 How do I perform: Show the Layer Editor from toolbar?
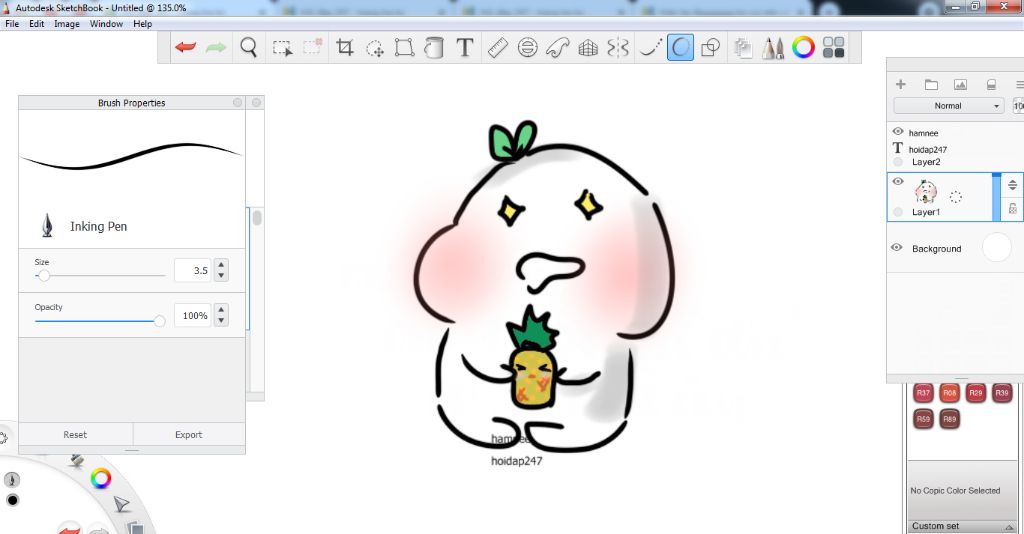(x=743, y=48)
